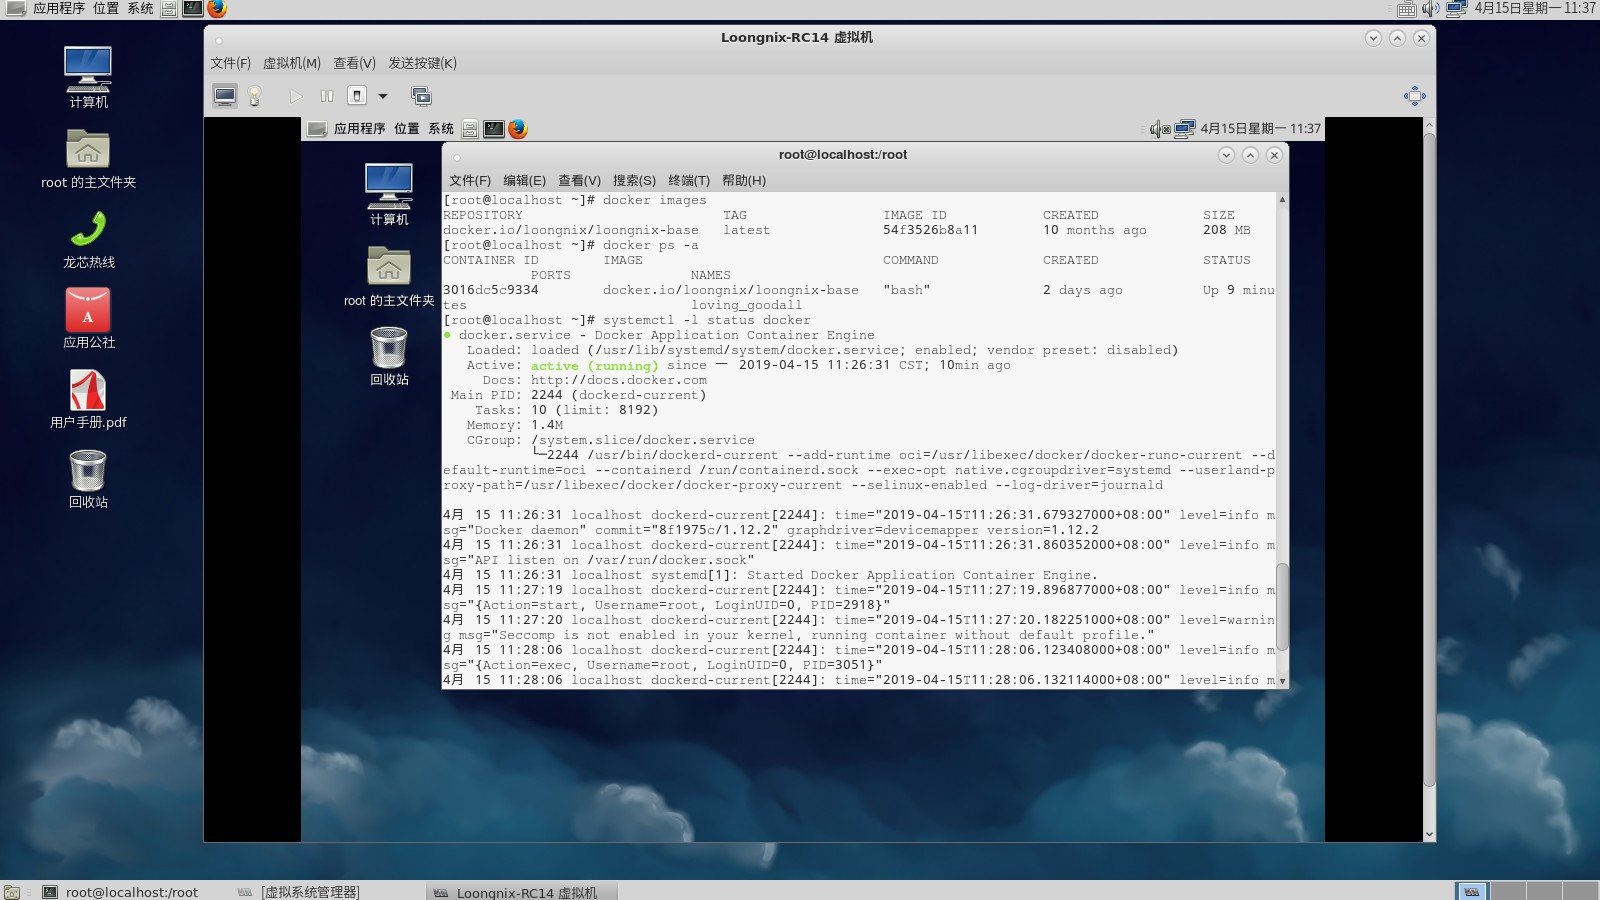
Task: Open guest terminal 查看(V) menu
Action: pyautogui.click(x=579, y=181)
